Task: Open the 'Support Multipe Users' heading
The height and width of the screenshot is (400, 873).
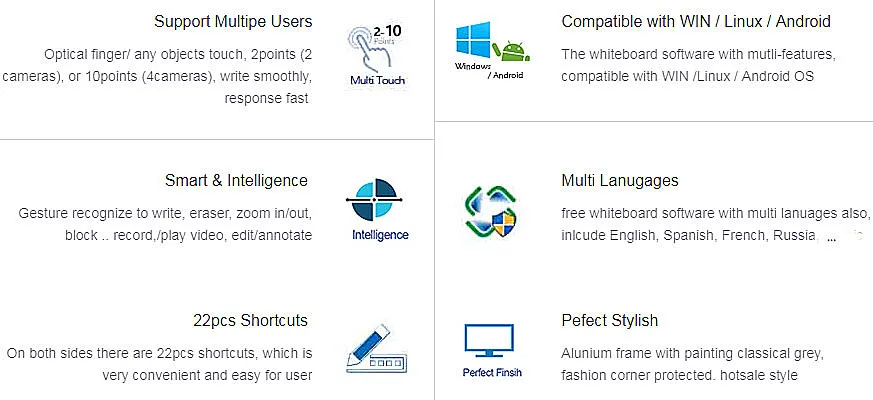Action: (233, 21)
